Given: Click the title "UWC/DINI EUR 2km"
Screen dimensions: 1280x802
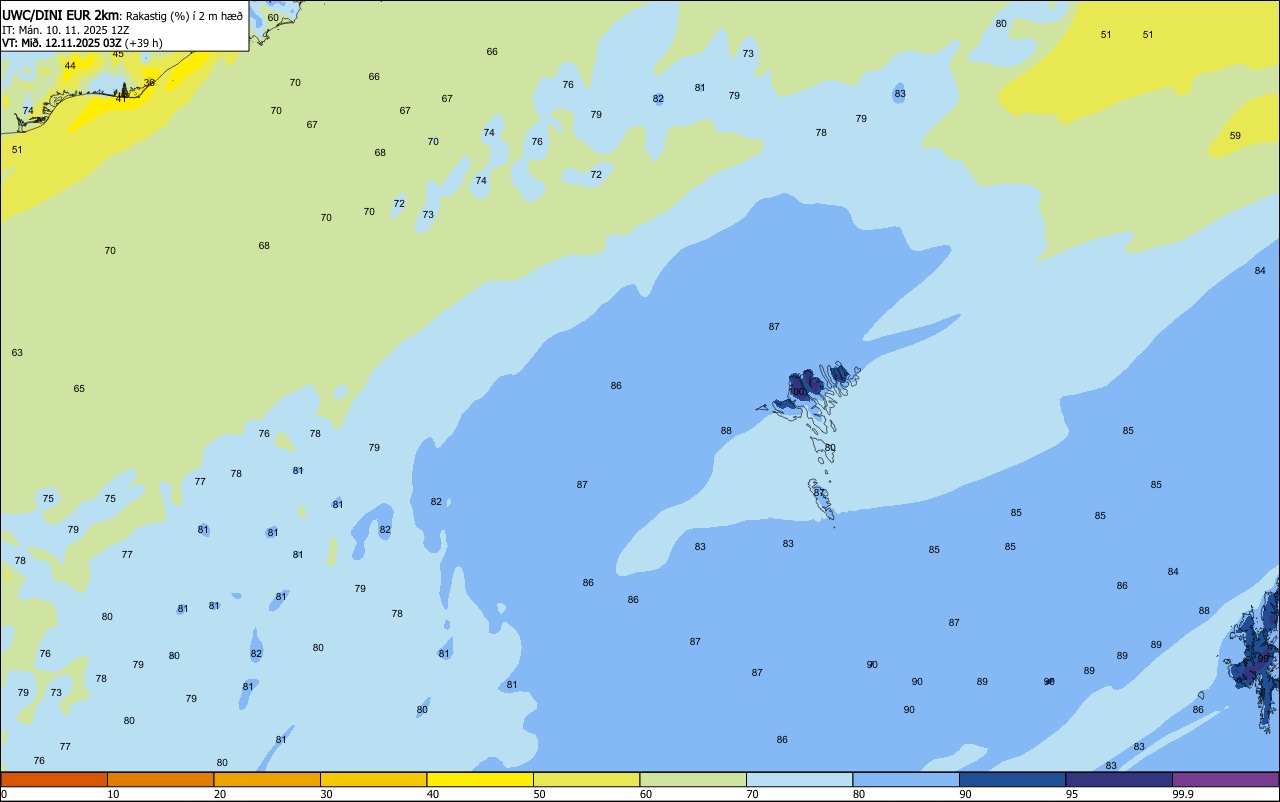Looking at the screenshot, I should pos(61,15).
